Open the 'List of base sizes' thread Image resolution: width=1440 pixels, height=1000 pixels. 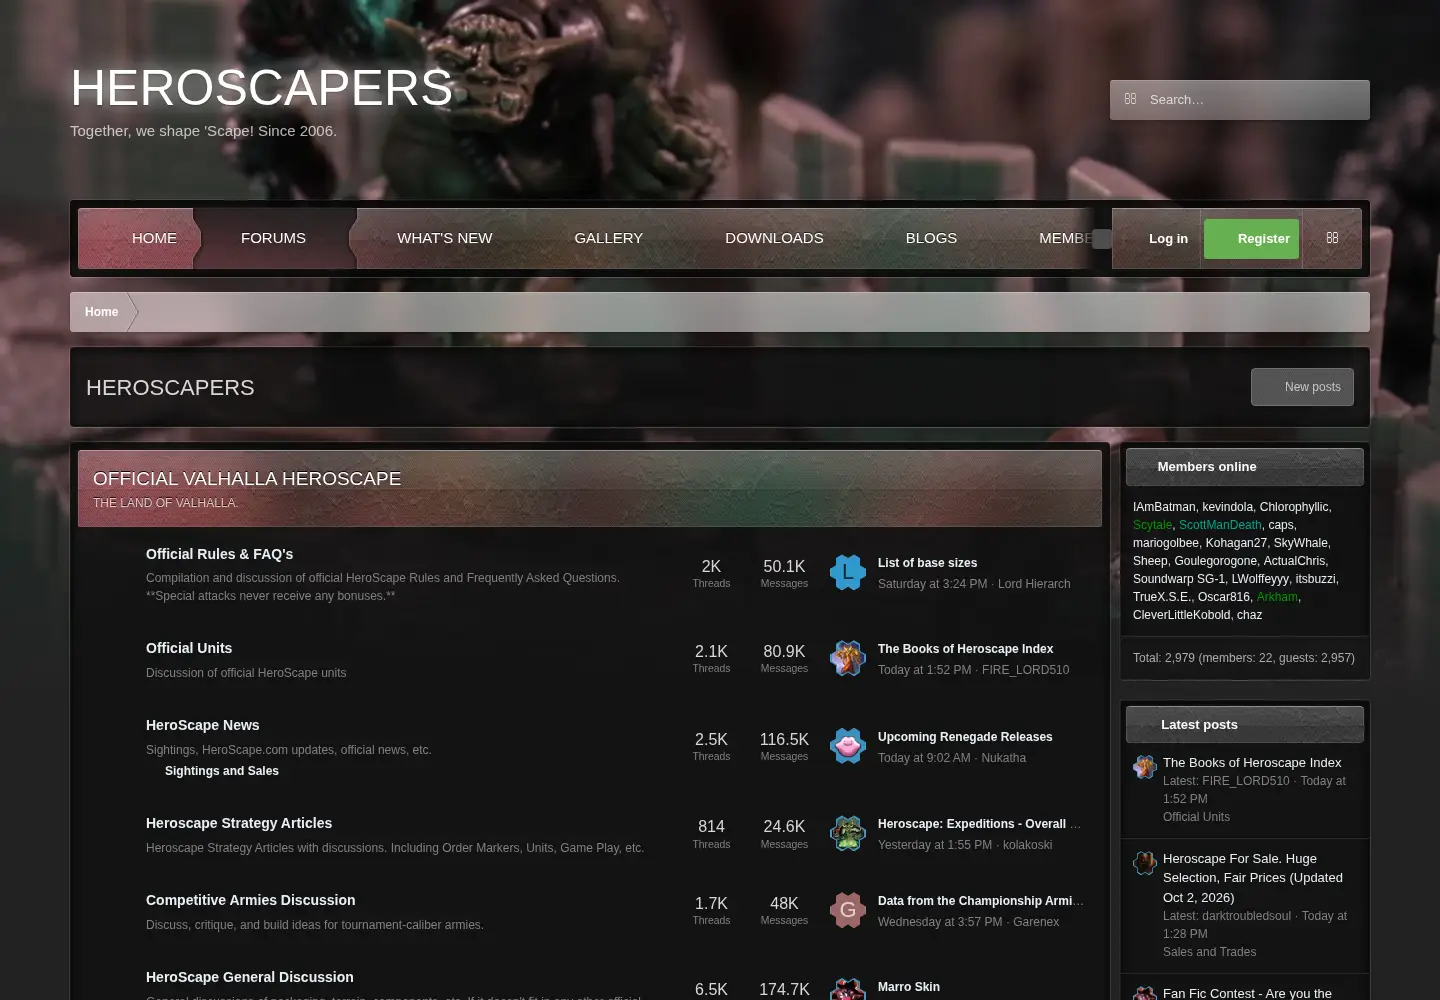(928, 563)
